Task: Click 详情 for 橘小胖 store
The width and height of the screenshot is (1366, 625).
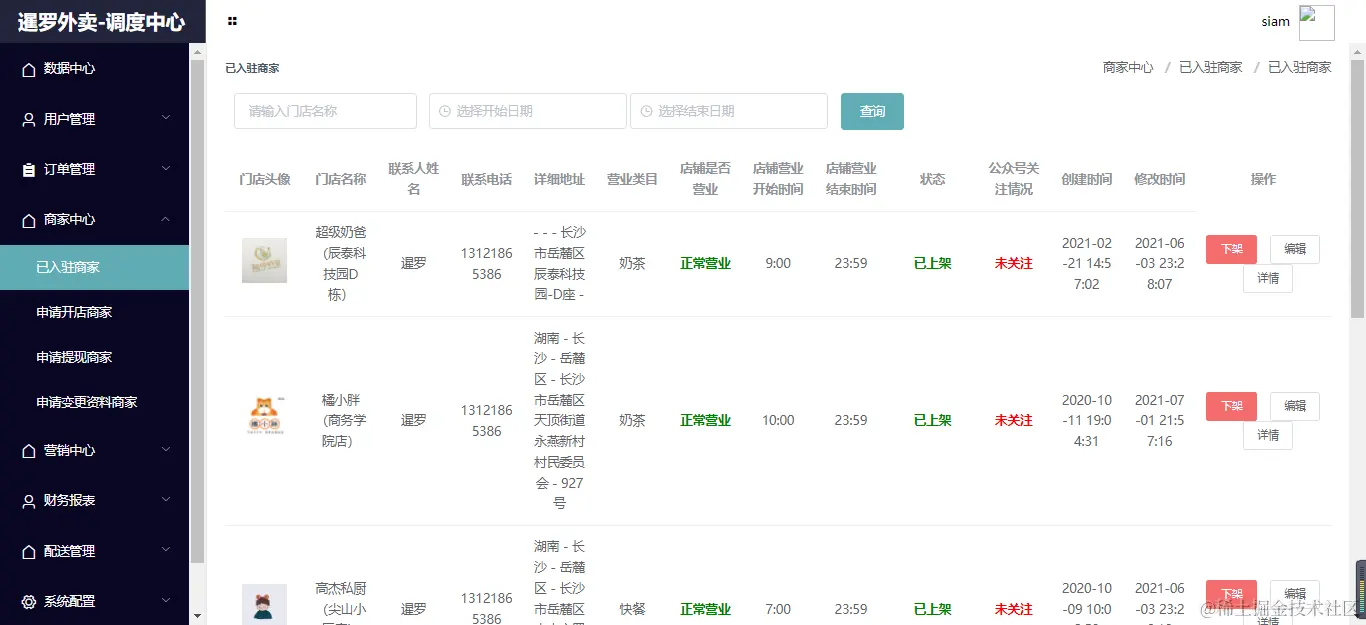Action: tap(1268, 435)
